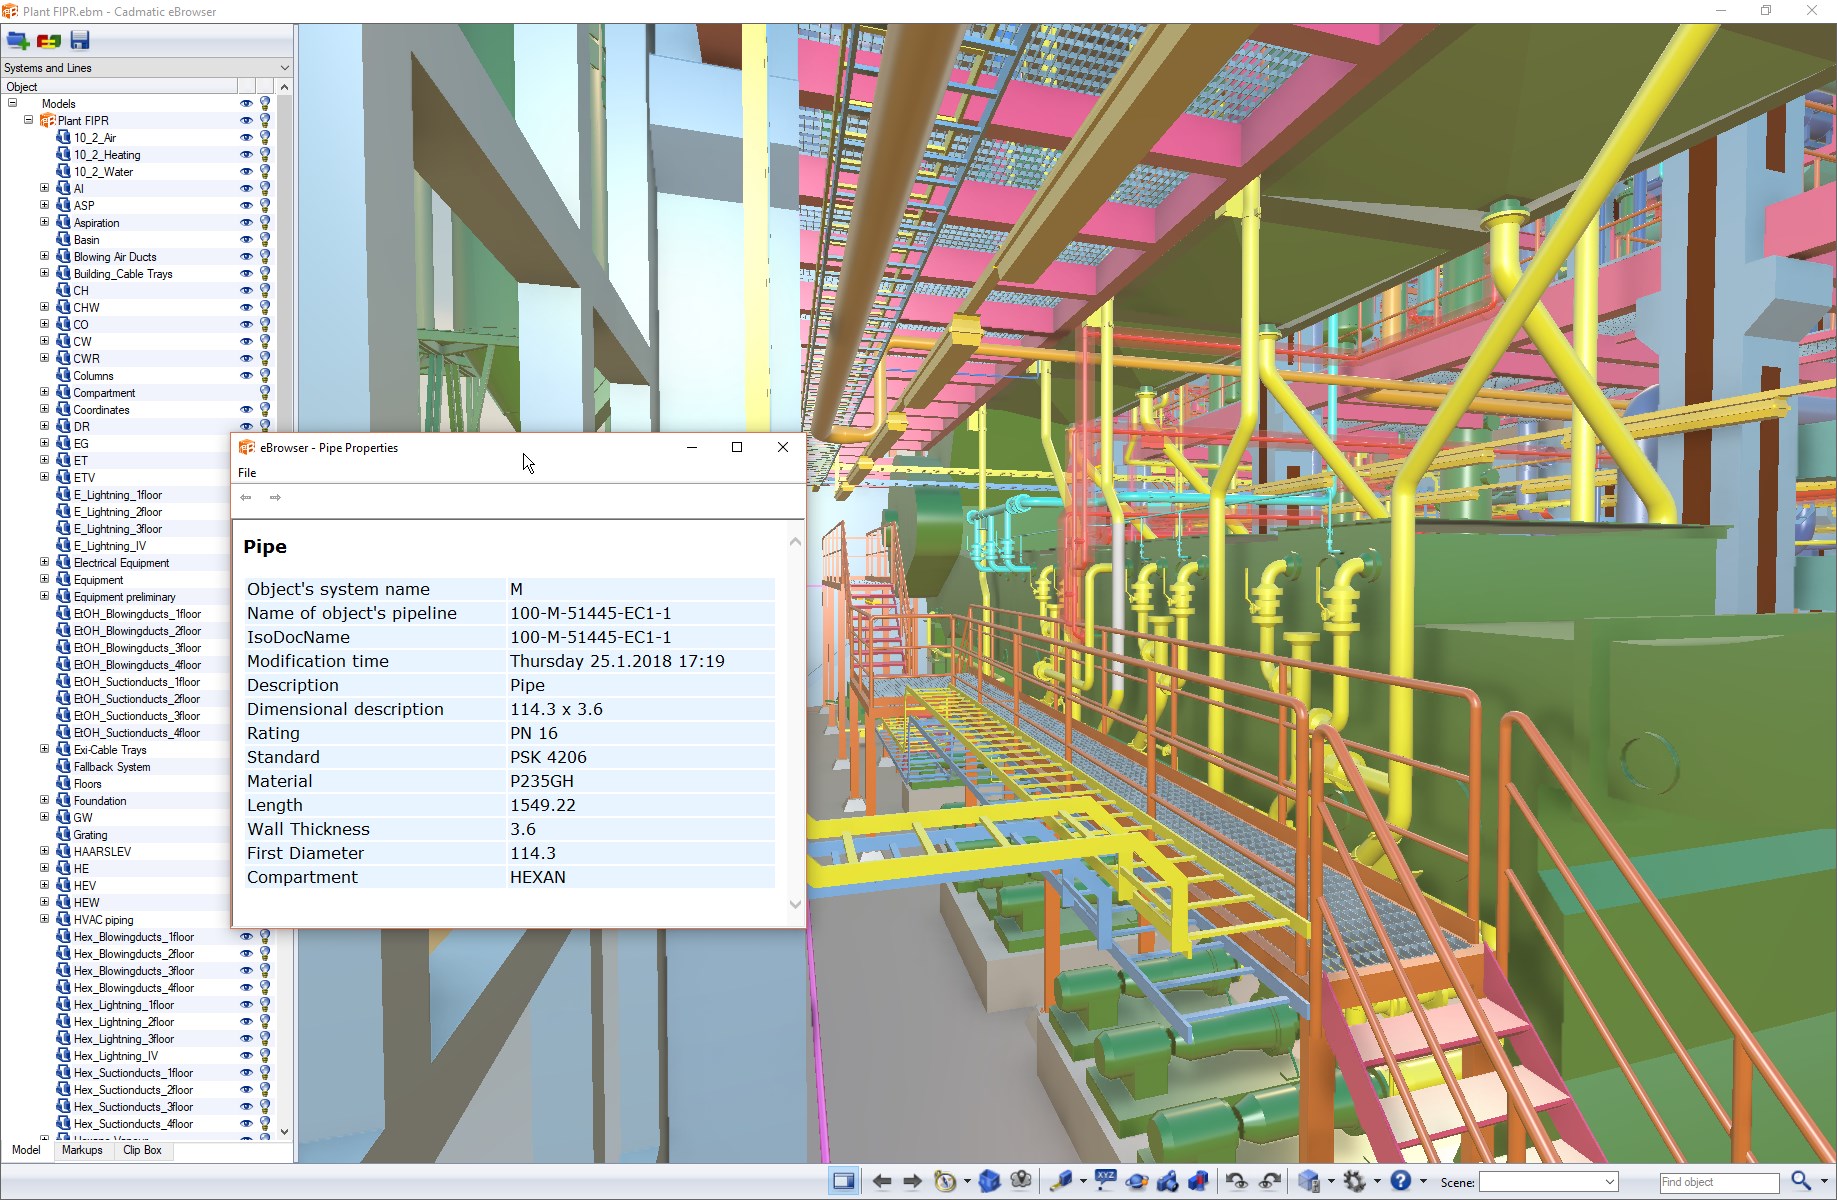Click the help question mark icon
The image size is (1837, 1200).
(x=1400, y=1181)
